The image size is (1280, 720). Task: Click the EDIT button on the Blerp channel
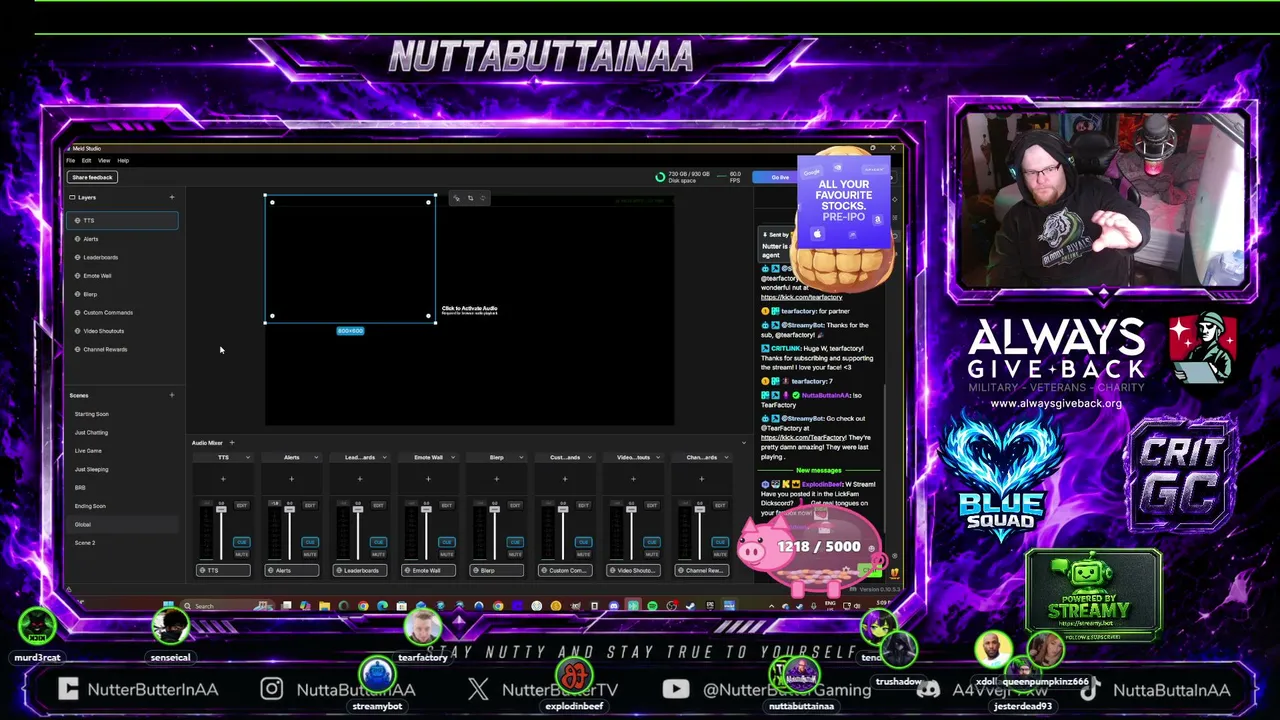point(515,505)
